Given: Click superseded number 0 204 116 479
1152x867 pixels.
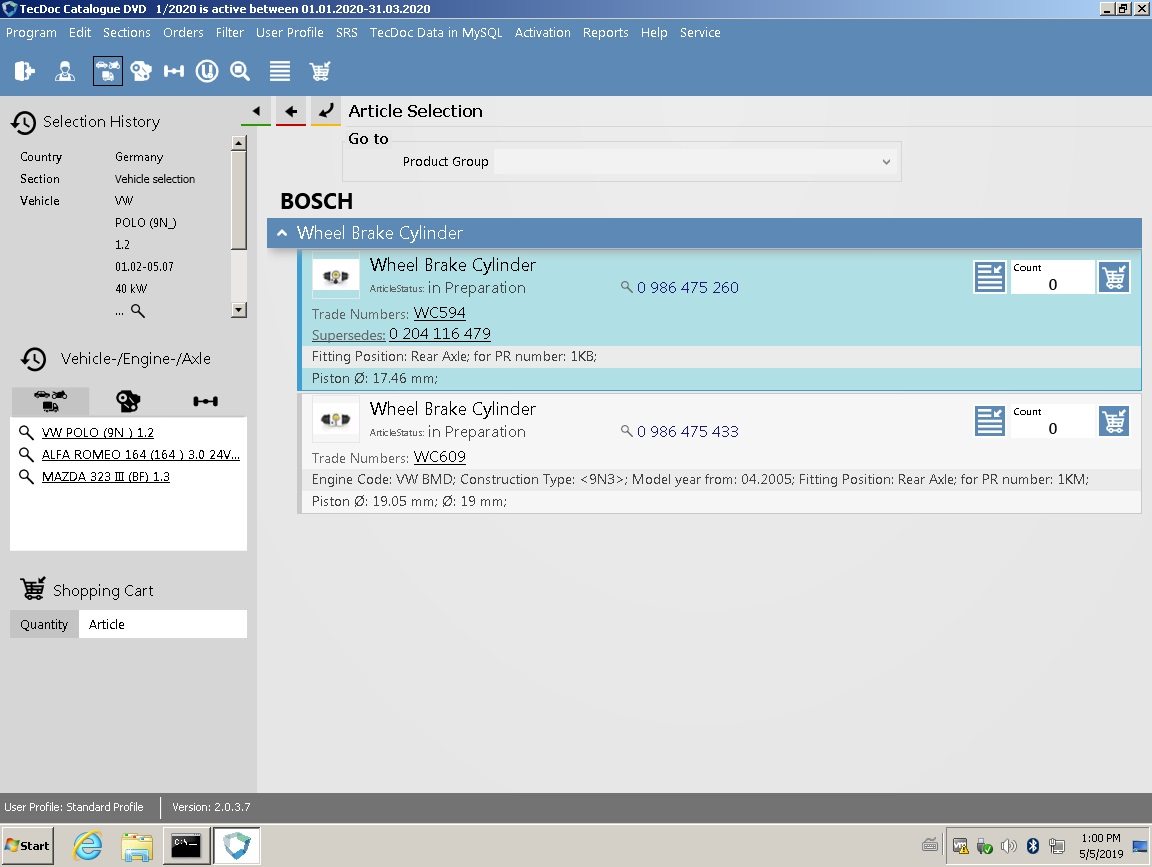Looking at the screenshot, I should tap(439, 334).
